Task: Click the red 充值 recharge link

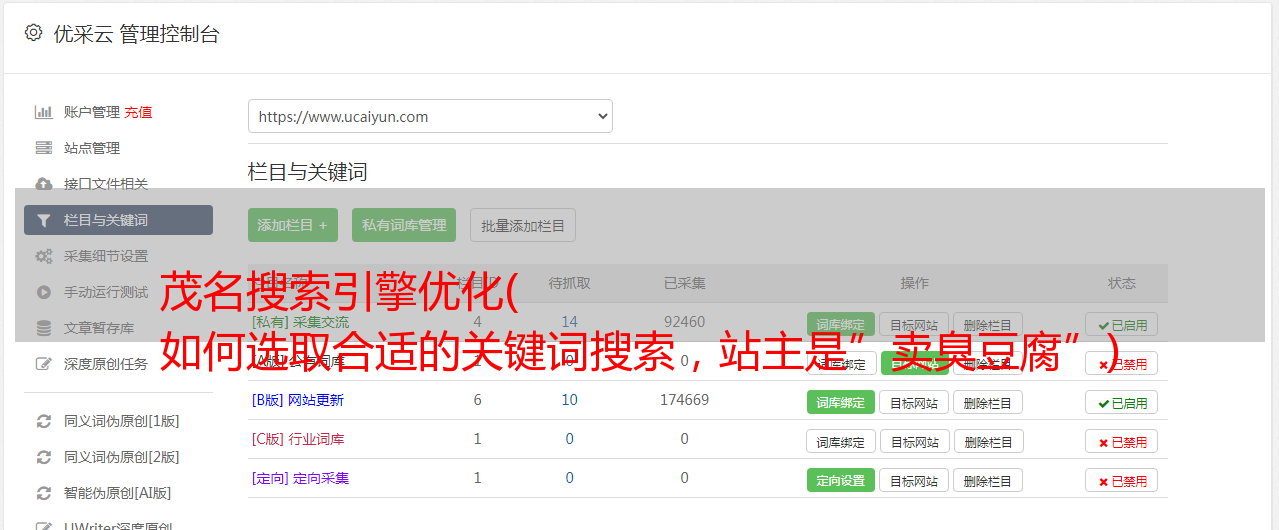Action: (139, 112)
